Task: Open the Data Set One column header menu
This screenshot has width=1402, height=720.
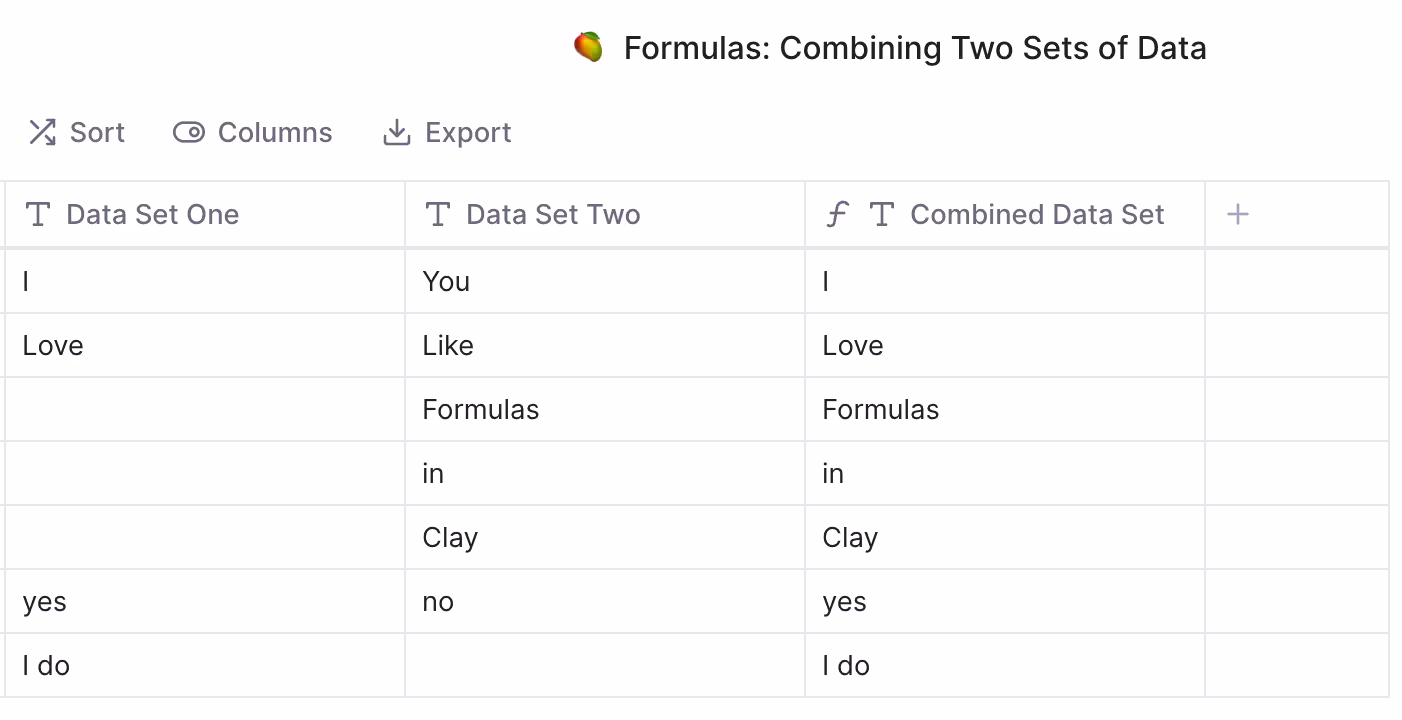Action: [x=205, y=214]
